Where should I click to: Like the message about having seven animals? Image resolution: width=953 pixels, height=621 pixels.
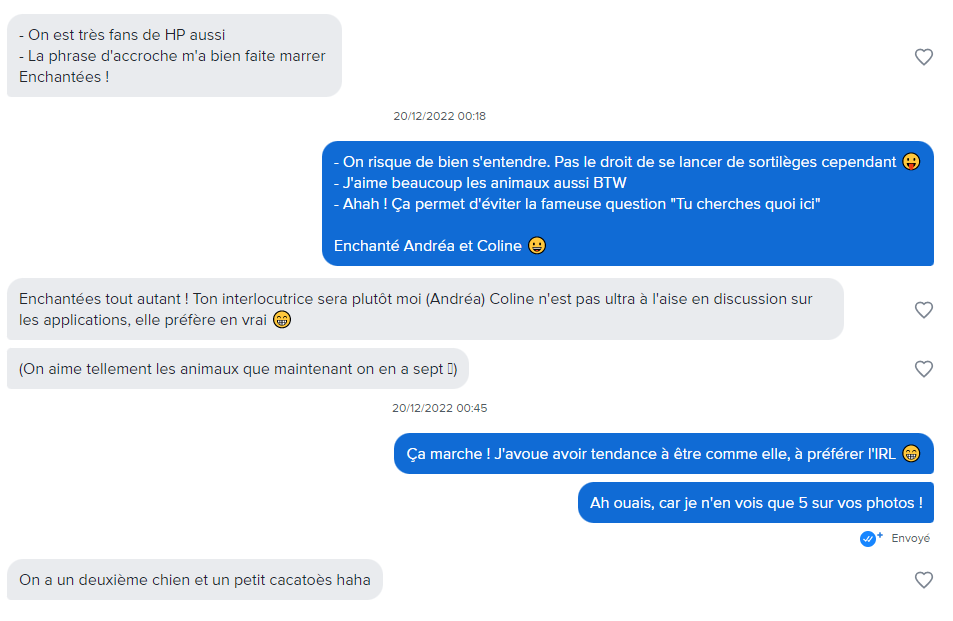(x=923, y=369)
